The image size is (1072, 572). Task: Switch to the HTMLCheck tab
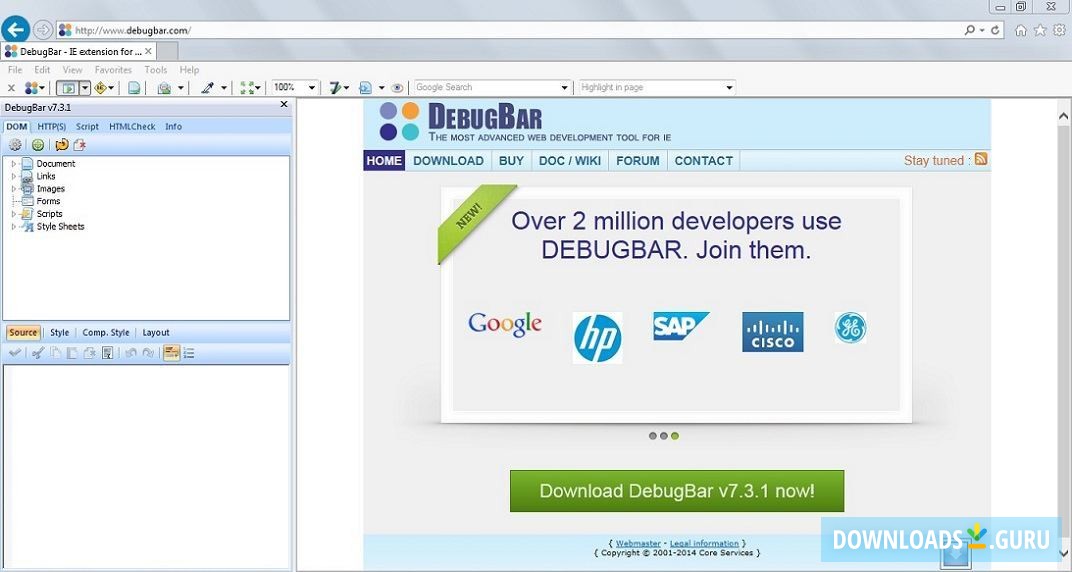tap(133, 126)
